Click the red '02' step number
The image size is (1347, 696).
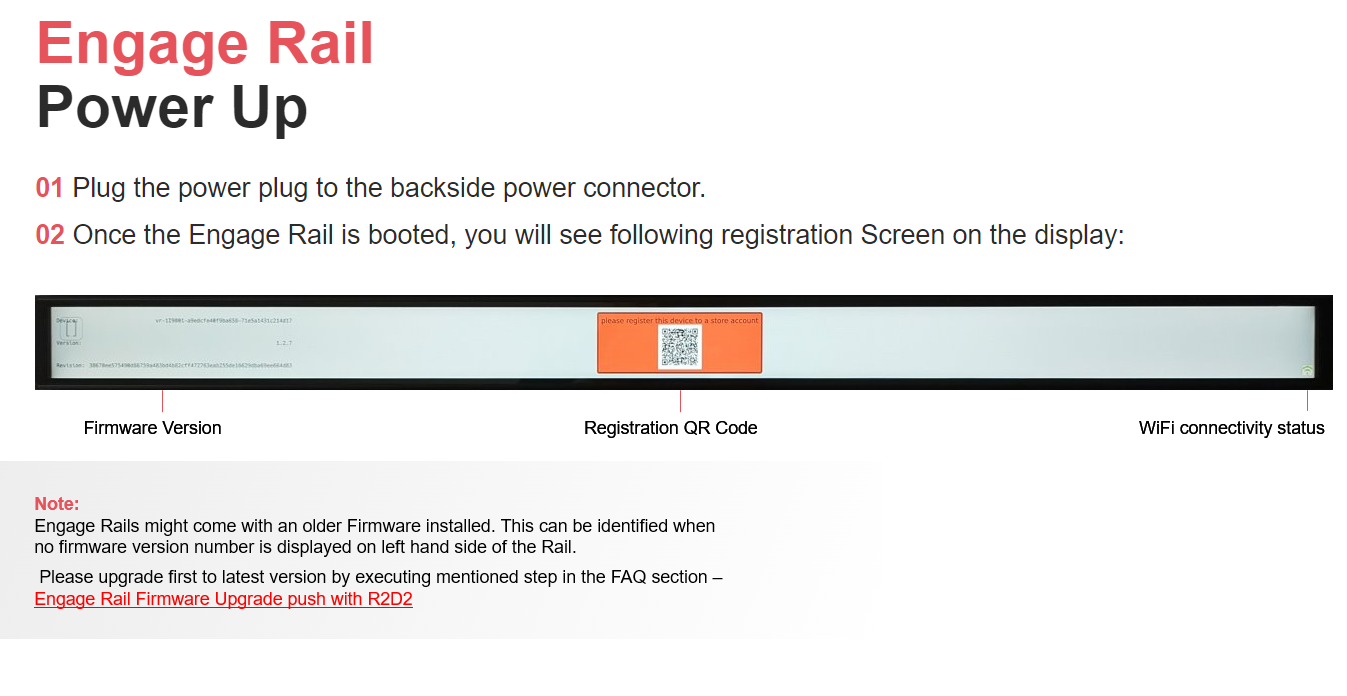pos(50,235)
